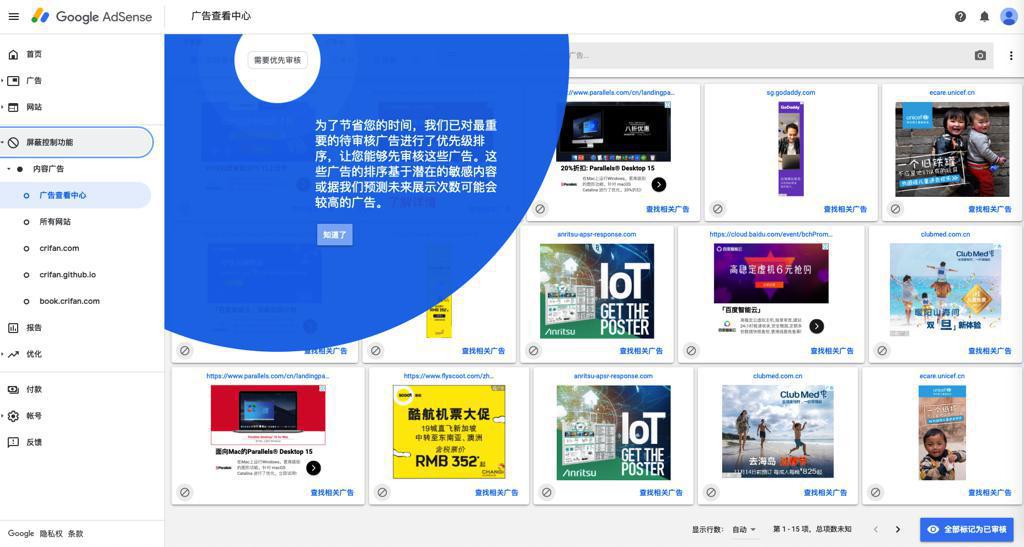Click the sg.godaddy.com URL
The height and width of the screenshot is (547, 1024).
(790, 93)
